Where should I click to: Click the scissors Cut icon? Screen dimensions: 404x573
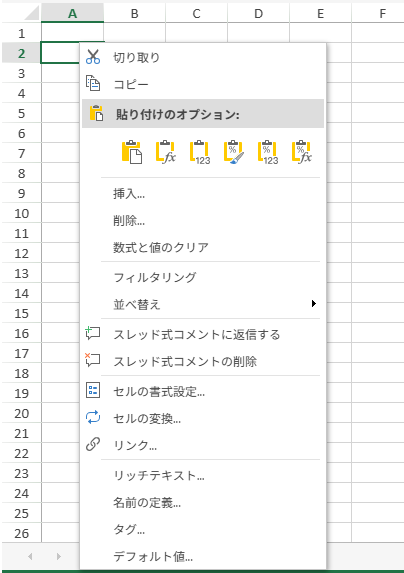point(93,57)
